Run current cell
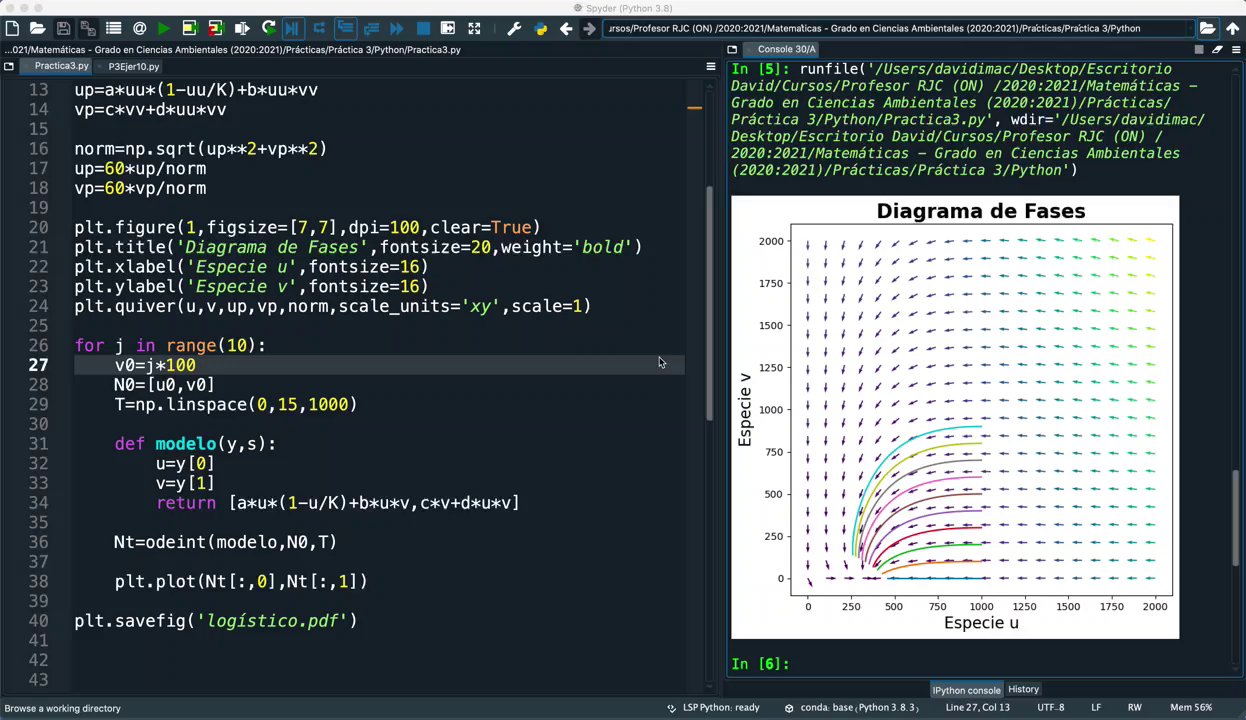Viewport: 1246px width, 720px height. [190, 28]
